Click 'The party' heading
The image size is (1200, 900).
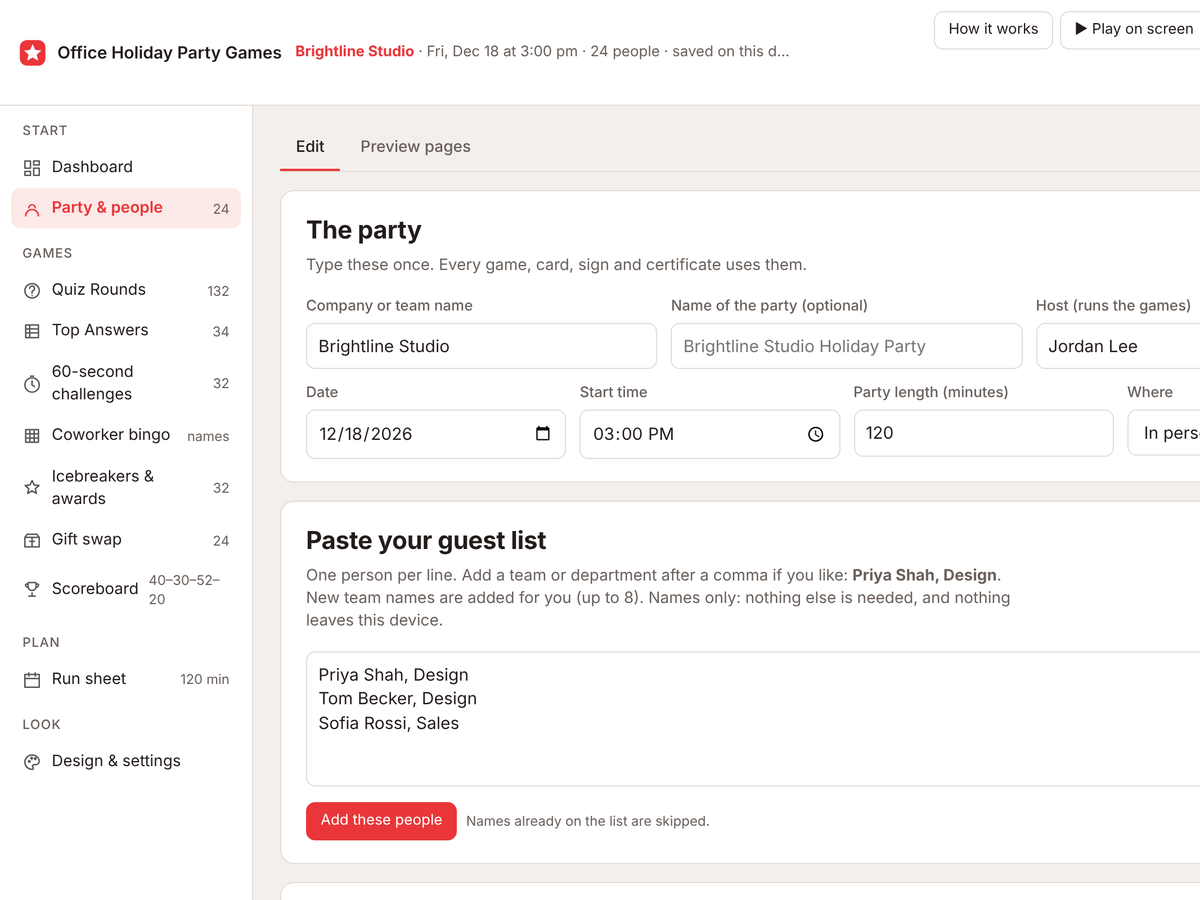[x=363, y=230]
